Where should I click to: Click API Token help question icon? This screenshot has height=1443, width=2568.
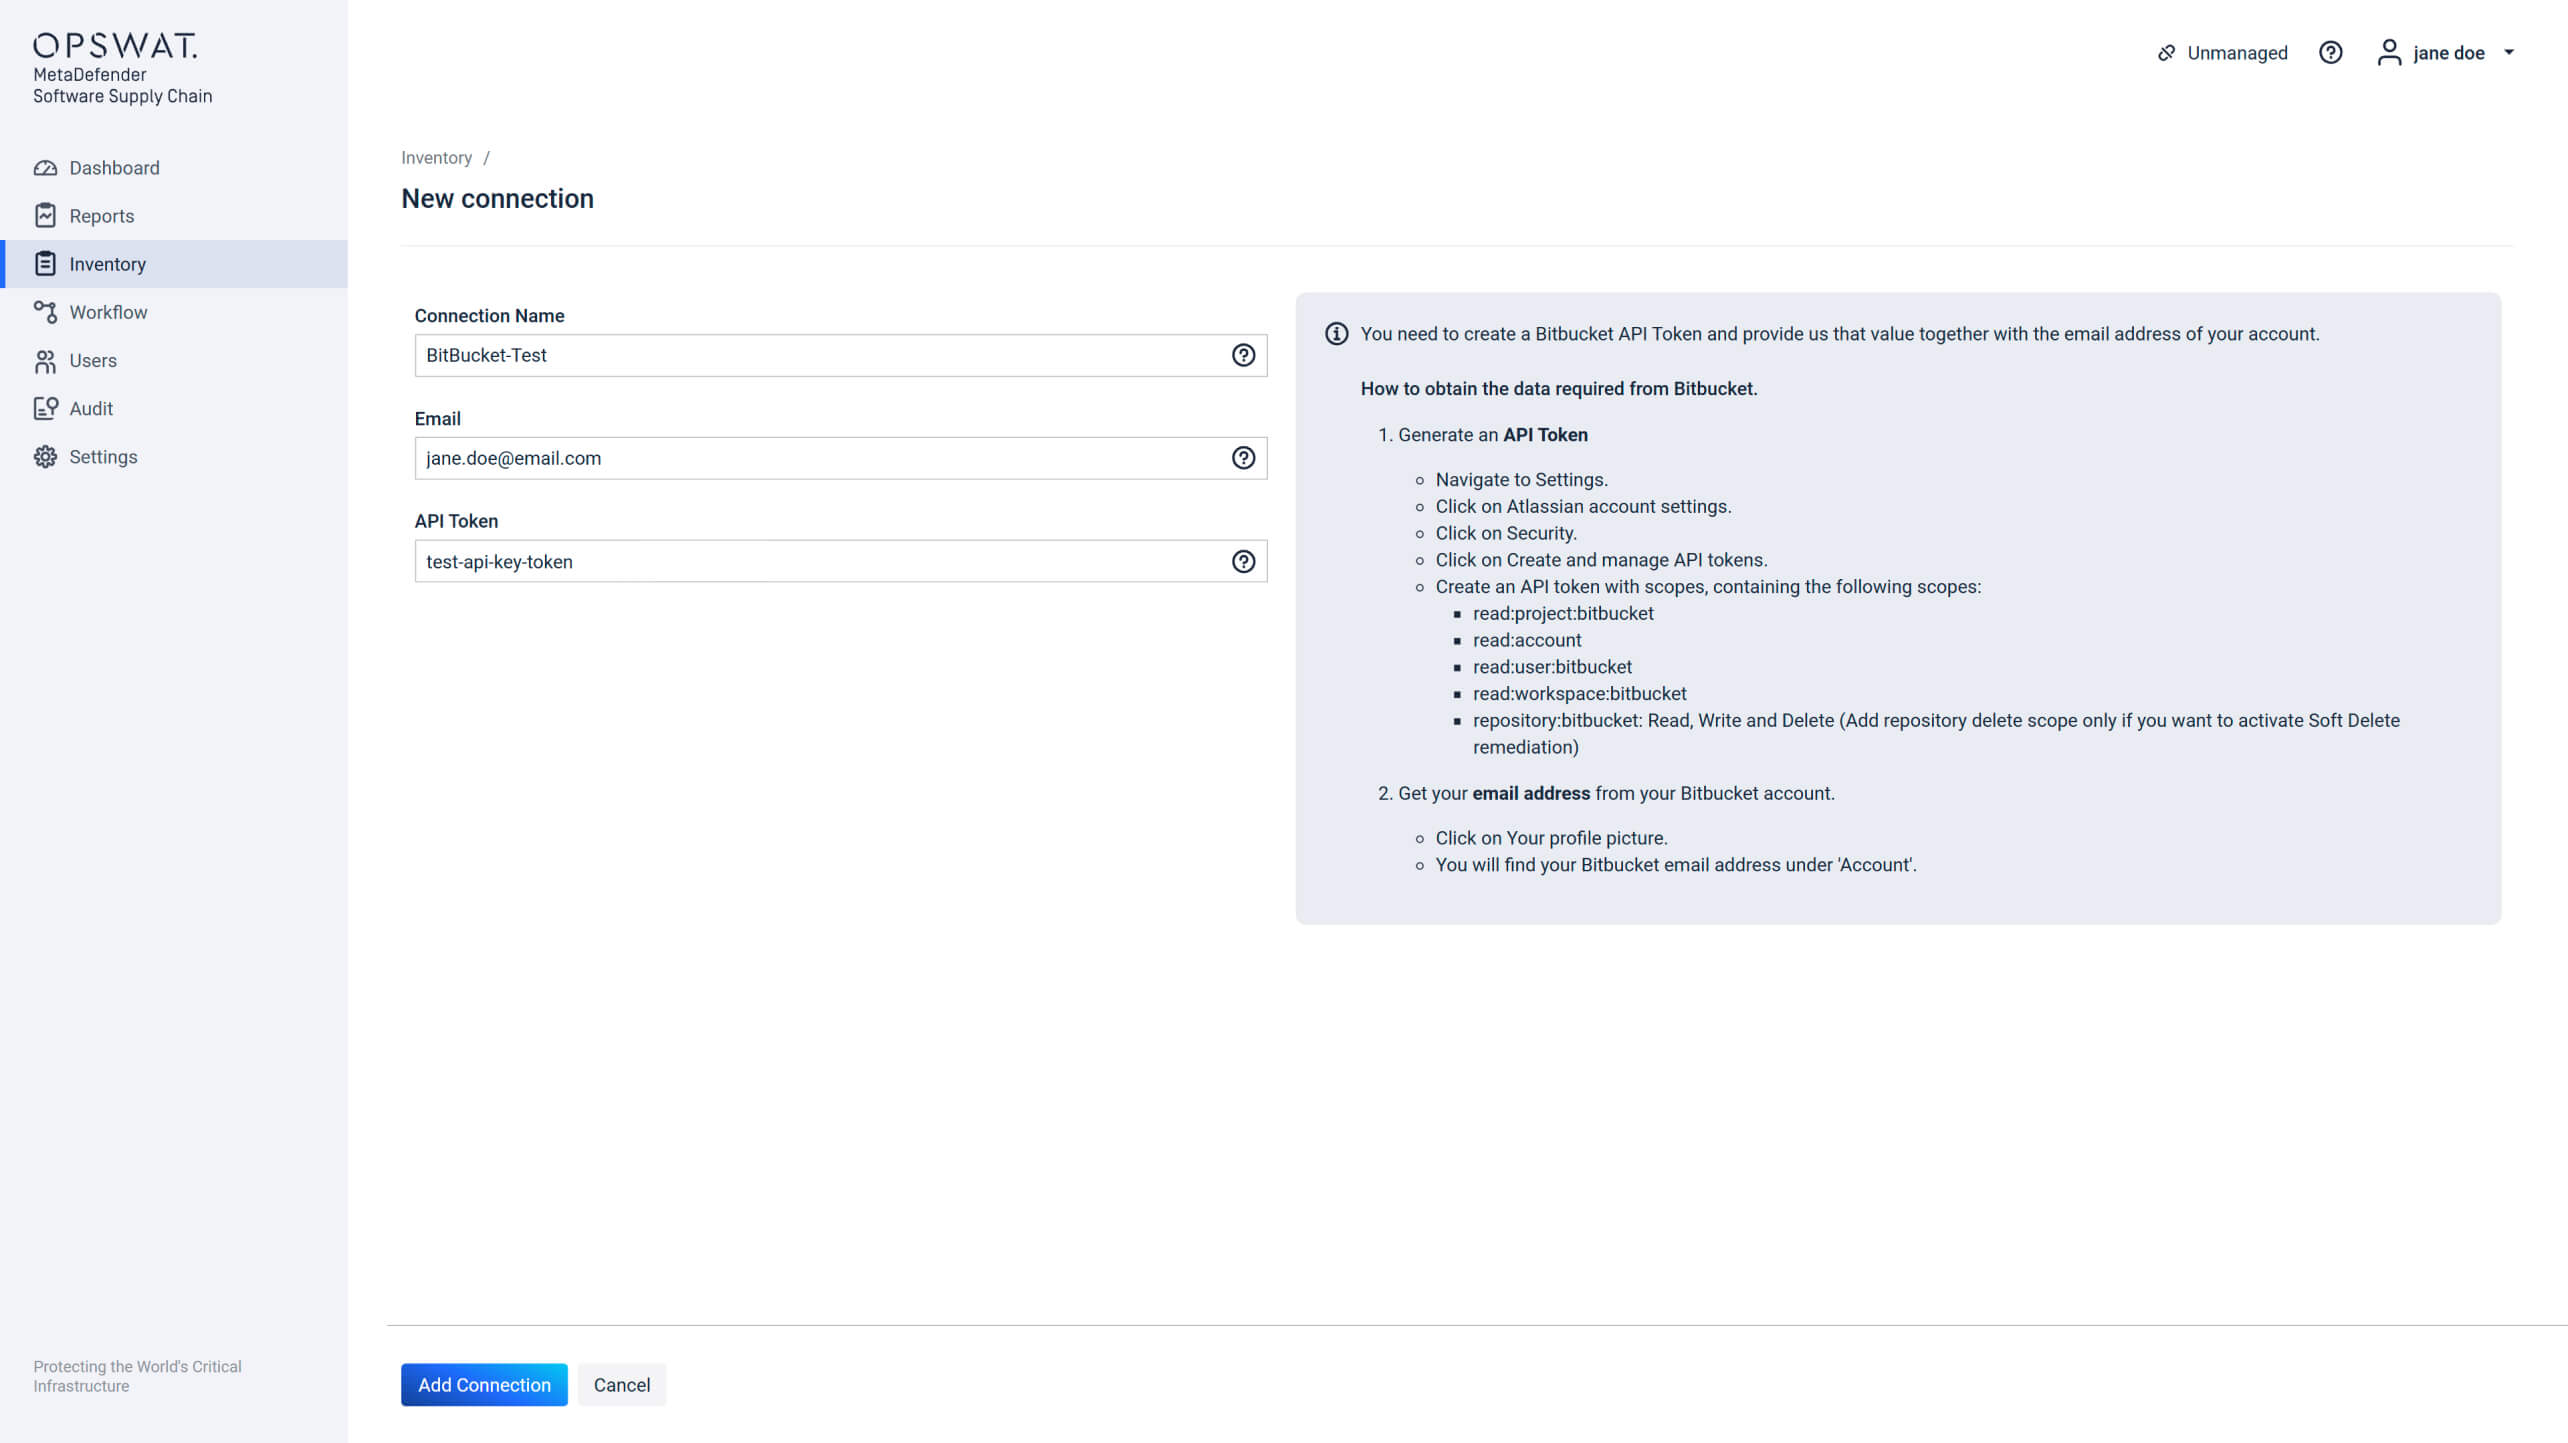(1243, 561)
